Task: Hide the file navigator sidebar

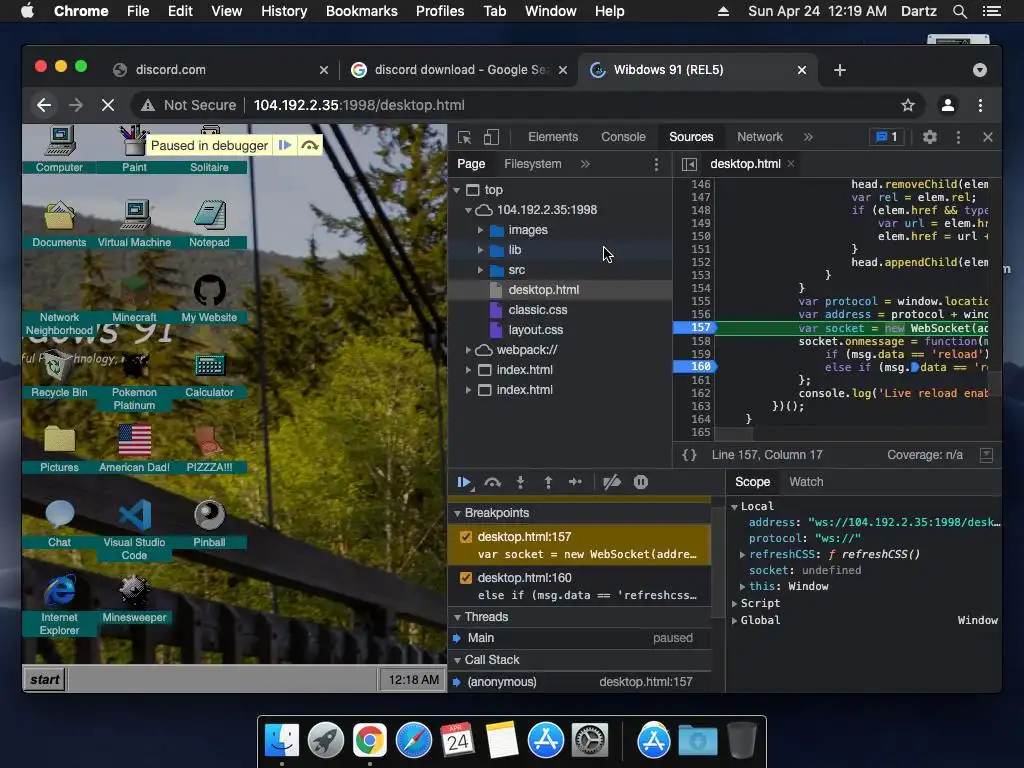Action: 689,164
